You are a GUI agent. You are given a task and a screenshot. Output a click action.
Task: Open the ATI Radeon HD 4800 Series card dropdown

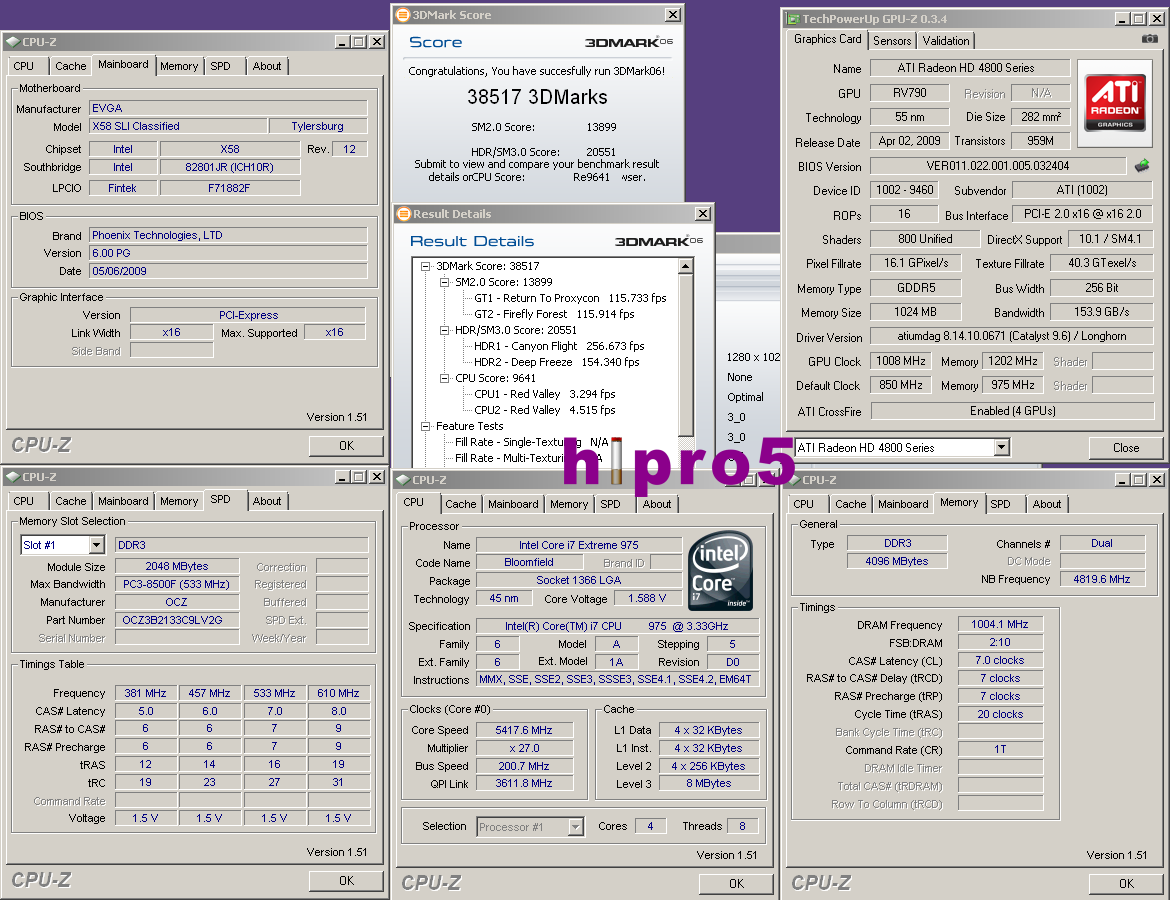coord(1001,448)
